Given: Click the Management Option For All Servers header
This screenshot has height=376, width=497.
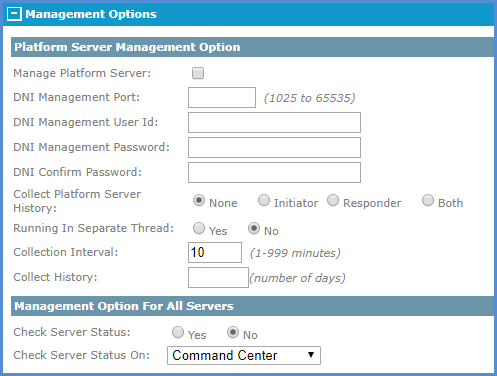Looking at the screenshot, I should 252,306.
